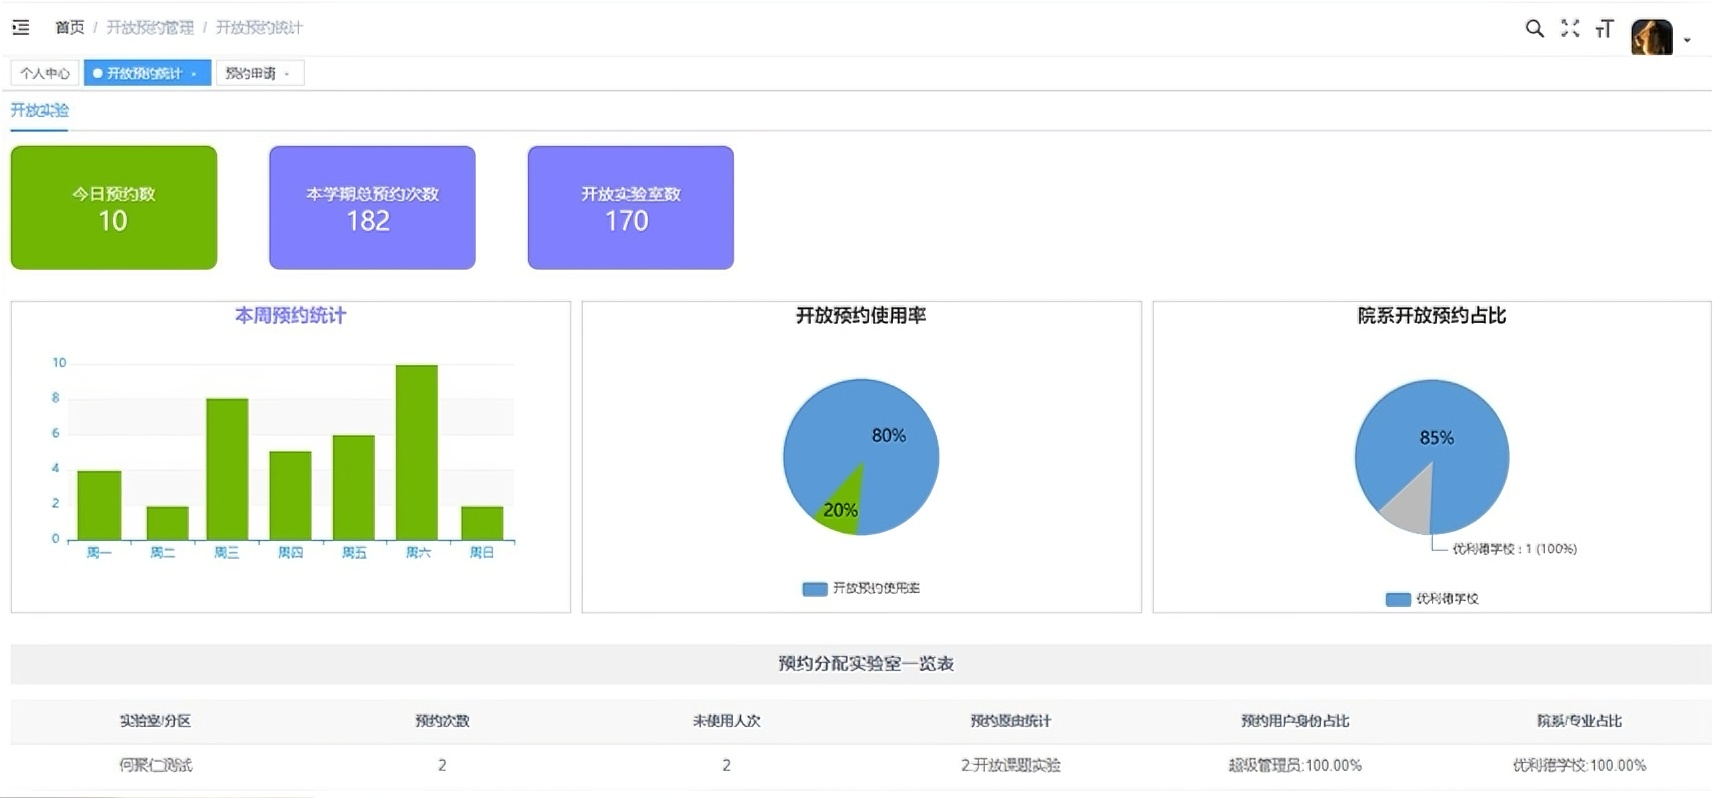This screenshot has width=1722, height=798.
Task: Click the user avatar picture
Action: [x=1651, y=37]
